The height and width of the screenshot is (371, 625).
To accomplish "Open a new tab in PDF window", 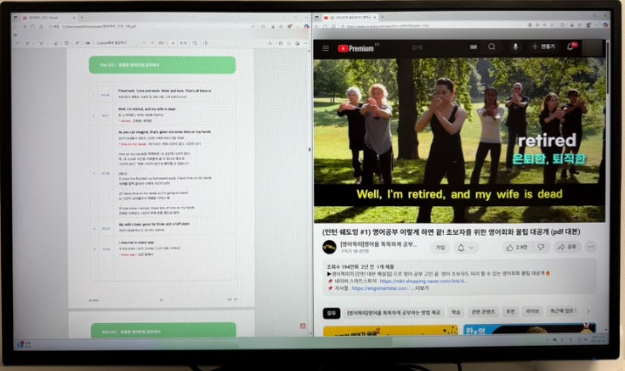I will pyautogui.click(x=82, y=18).
